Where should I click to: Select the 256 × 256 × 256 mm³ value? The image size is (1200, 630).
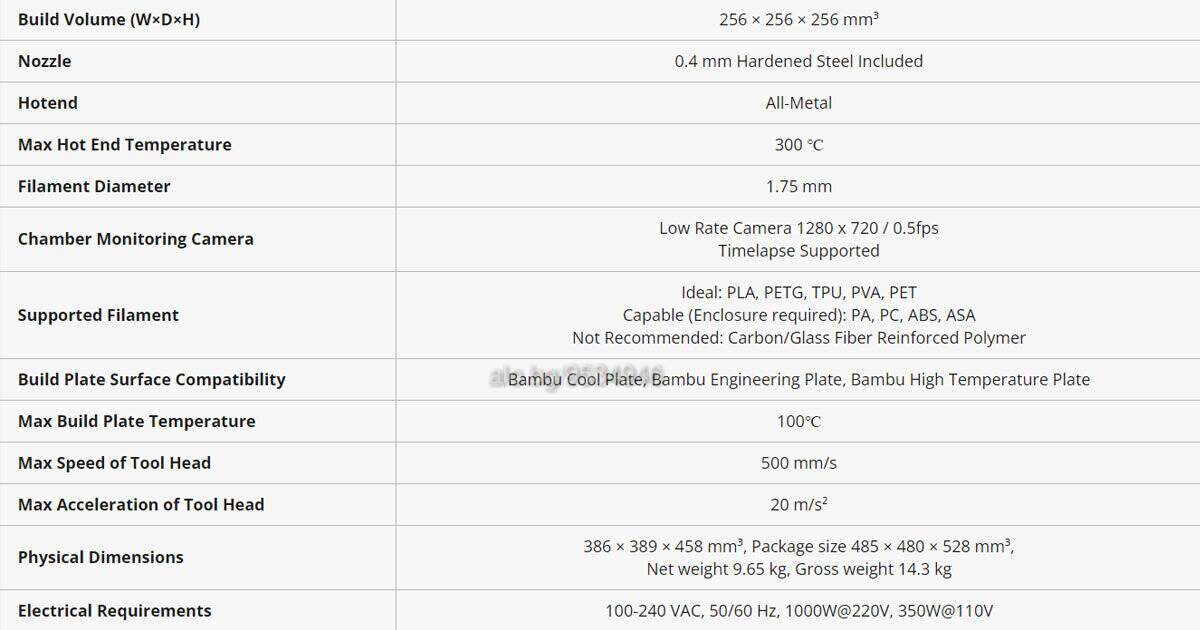(799, 19)
